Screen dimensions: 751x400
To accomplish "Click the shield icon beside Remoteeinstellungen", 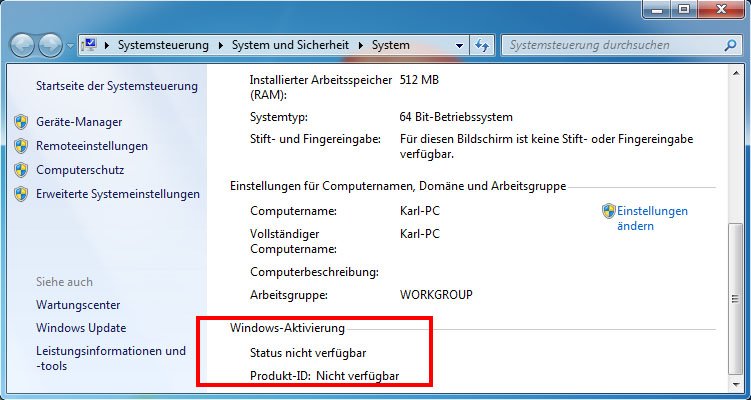I will click(x=21, y=146).
